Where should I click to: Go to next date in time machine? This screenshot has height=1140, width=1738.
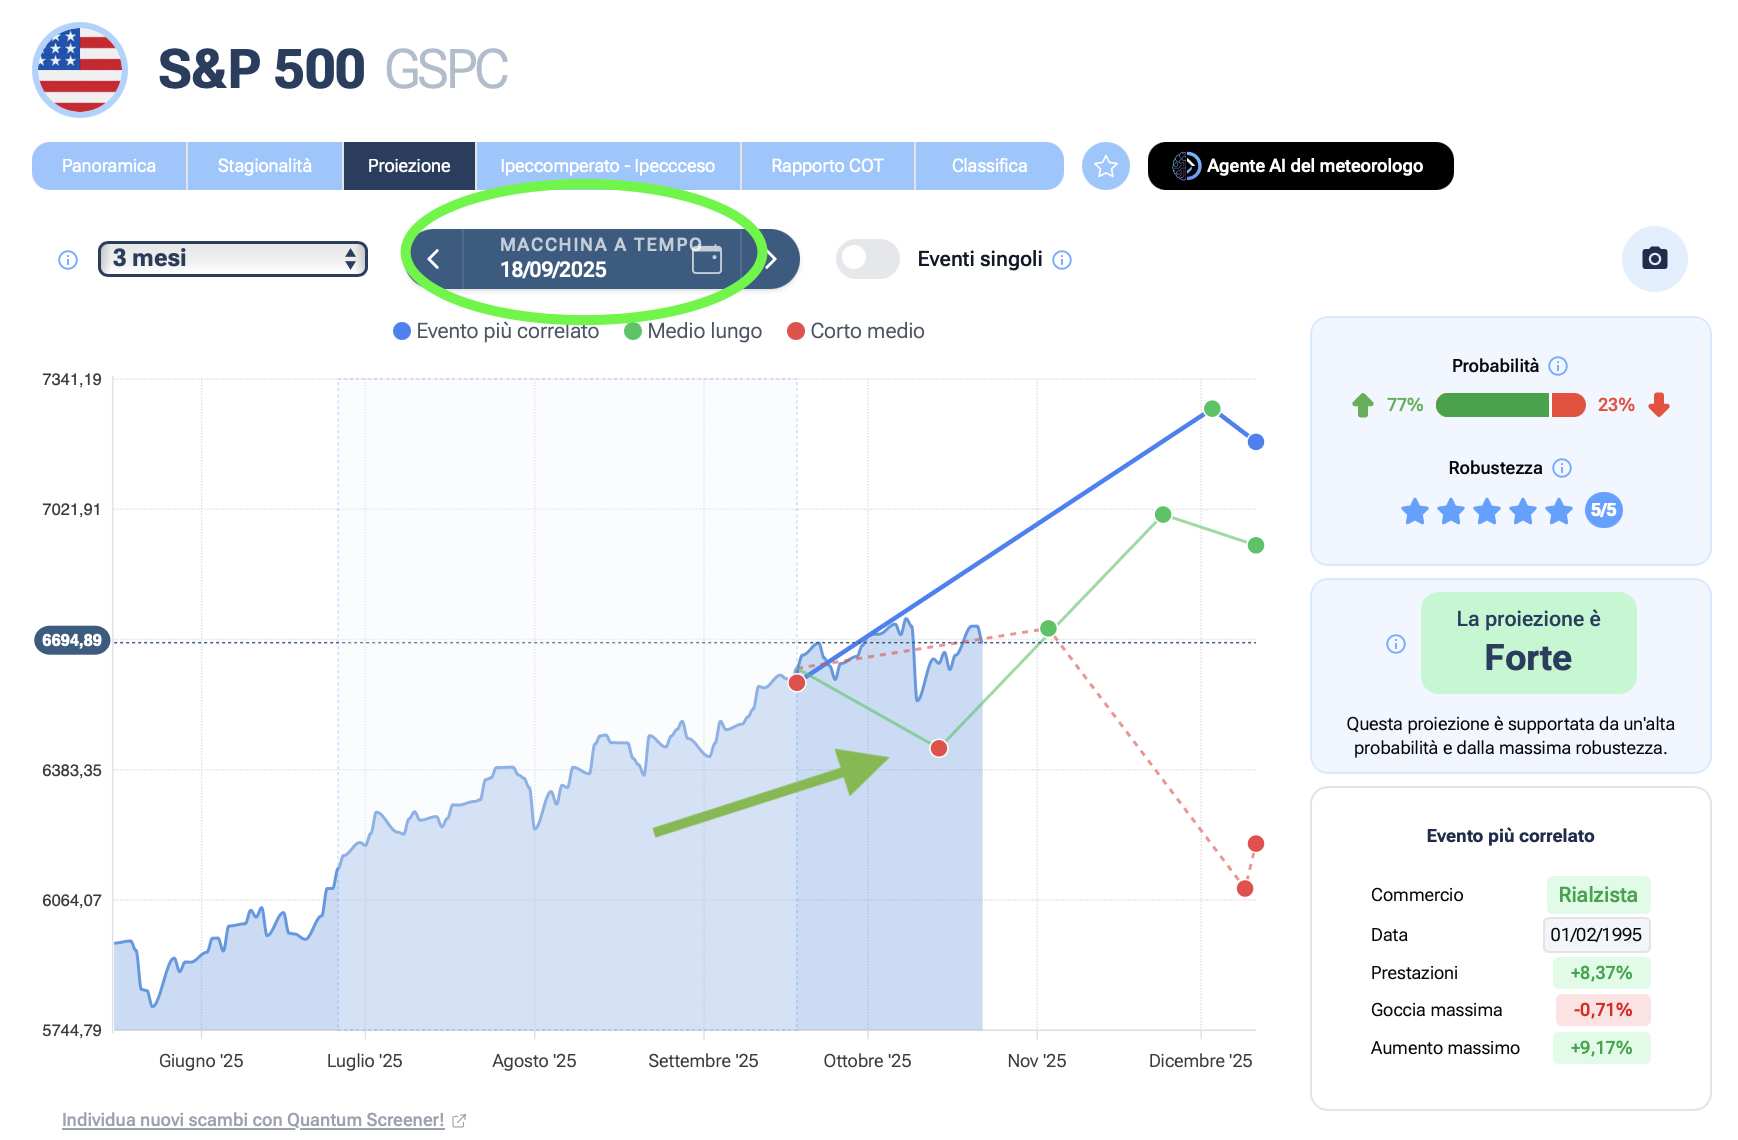771,260
